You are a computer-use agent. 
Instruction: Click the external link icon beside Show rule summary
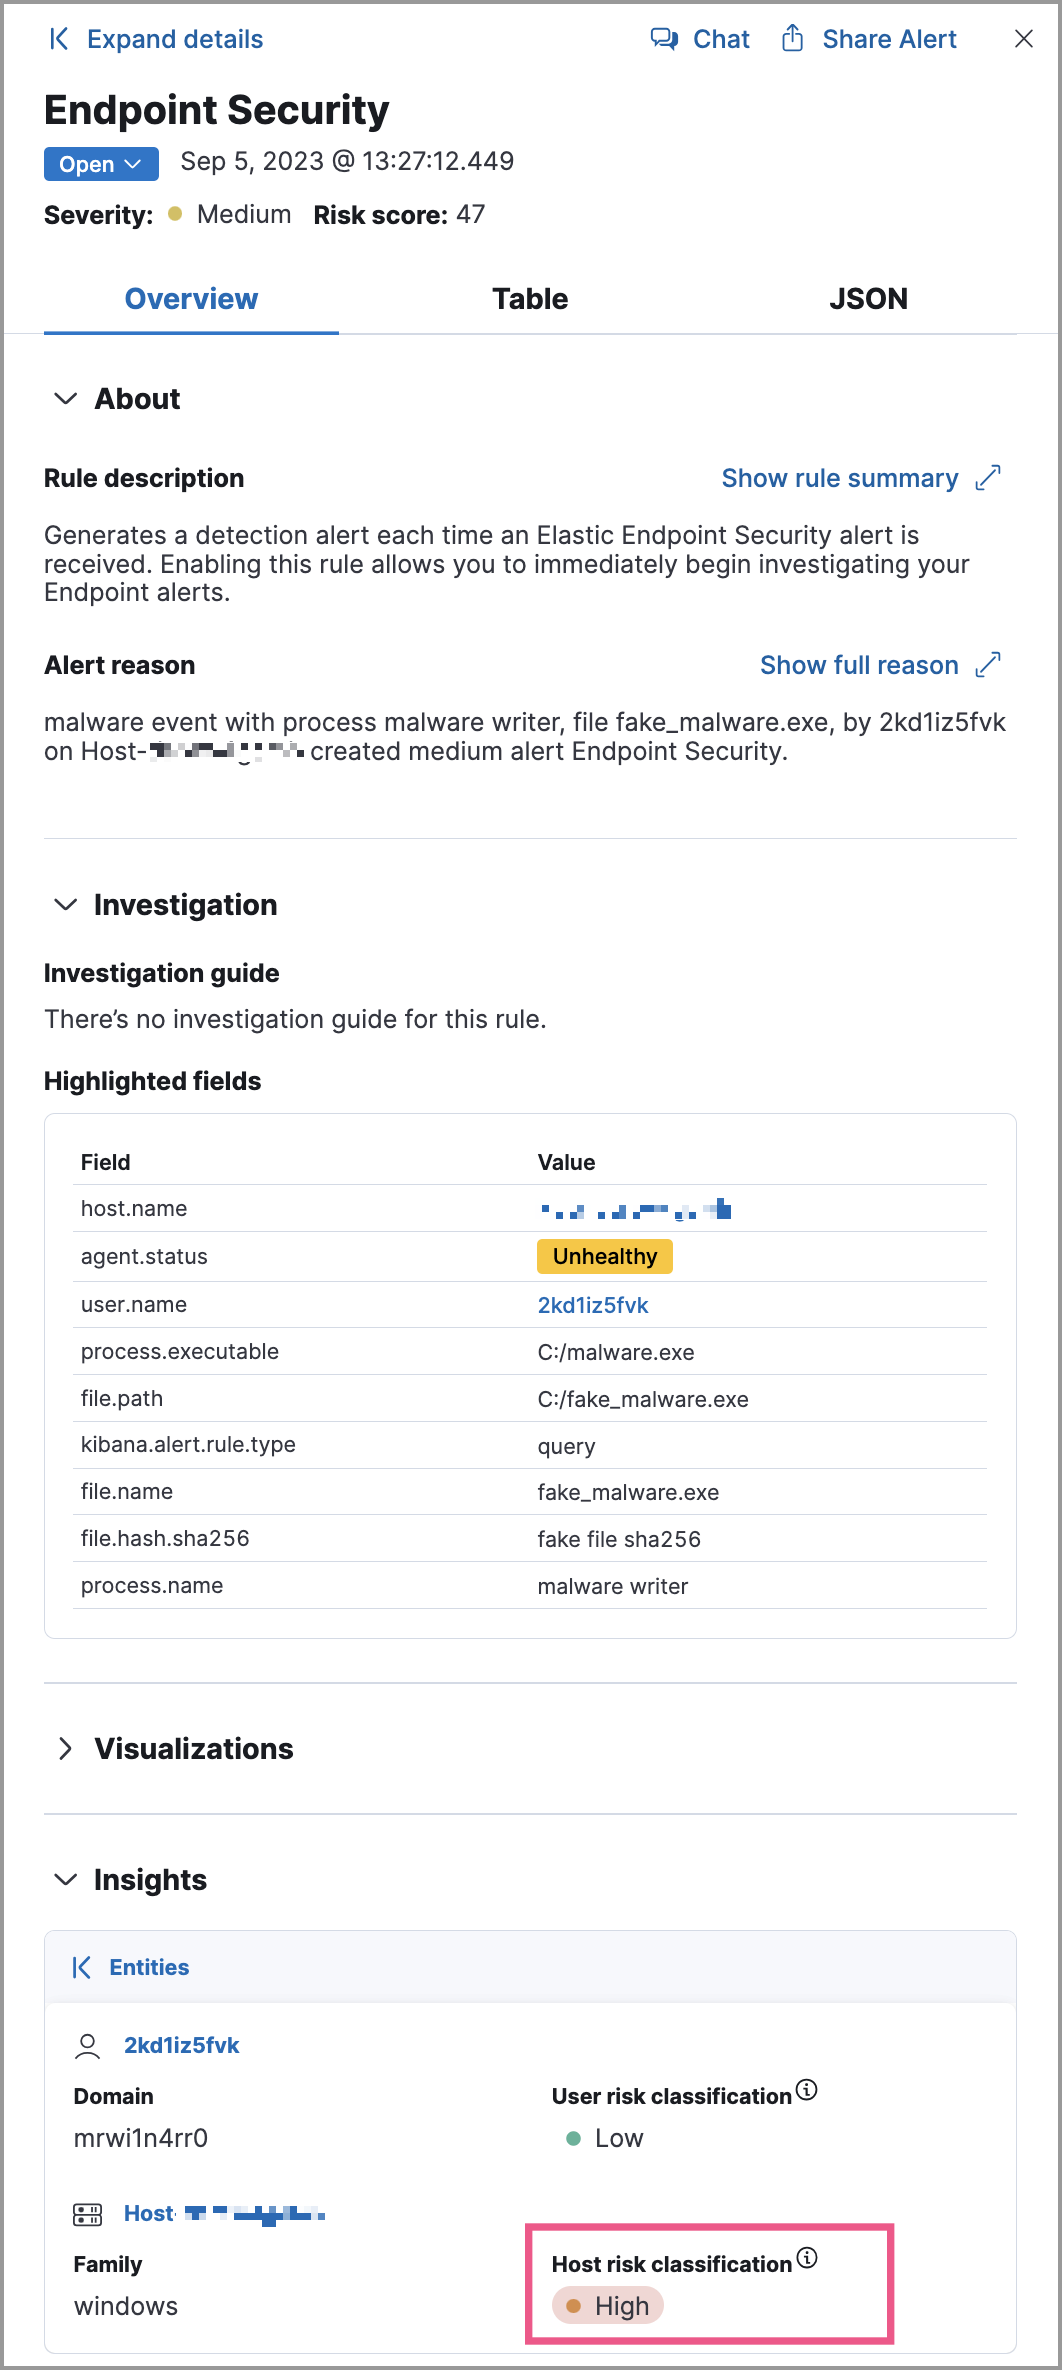point(988,478)
